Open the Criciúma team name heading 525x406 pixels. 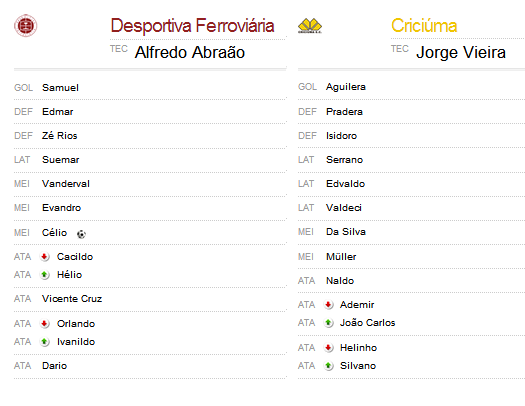424,26
